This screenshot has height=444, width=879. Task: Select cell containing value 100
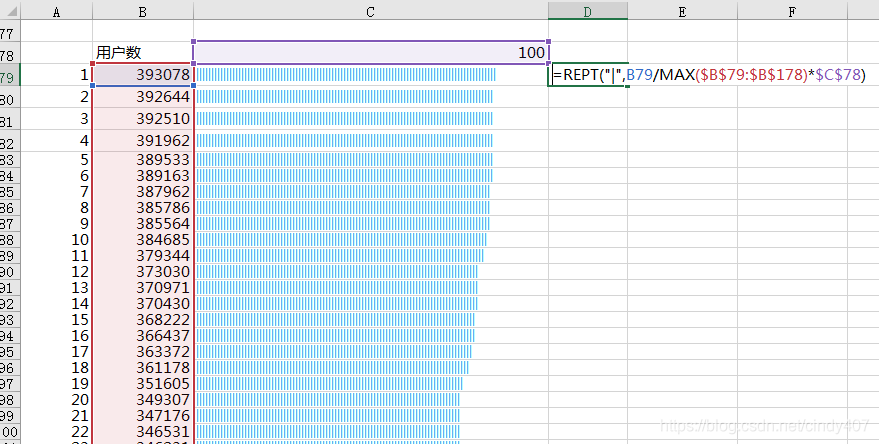(x=371, y=53)
